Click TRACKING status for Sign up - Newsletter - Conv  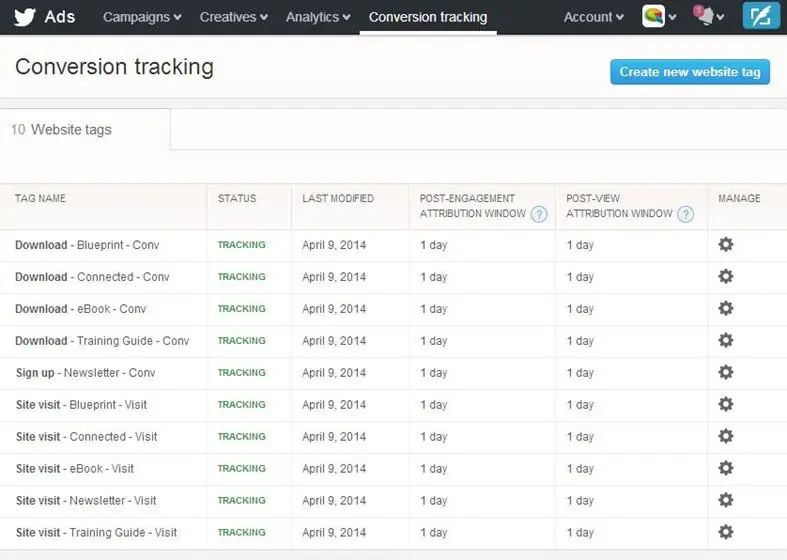[241, 373]
